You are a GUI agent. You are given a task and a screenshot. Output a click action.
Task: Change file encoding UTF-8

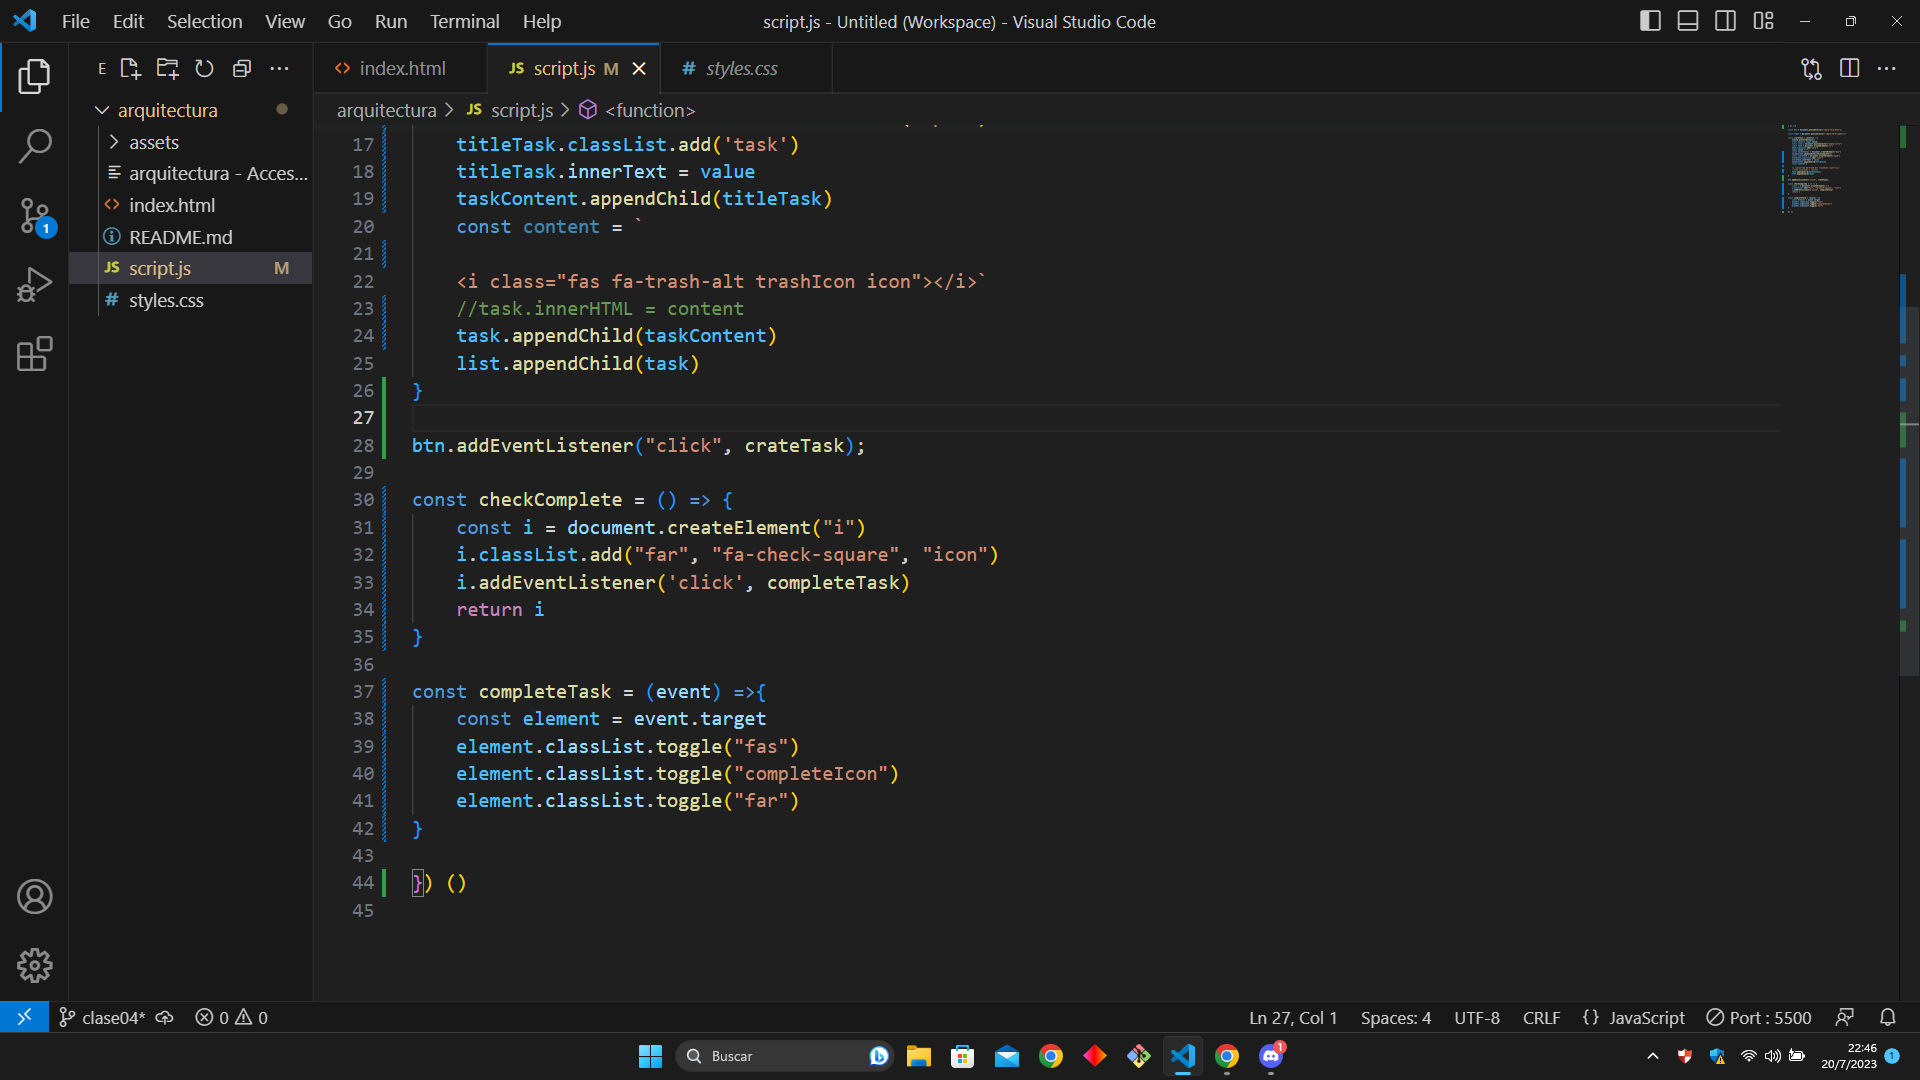(1476, 1017)
